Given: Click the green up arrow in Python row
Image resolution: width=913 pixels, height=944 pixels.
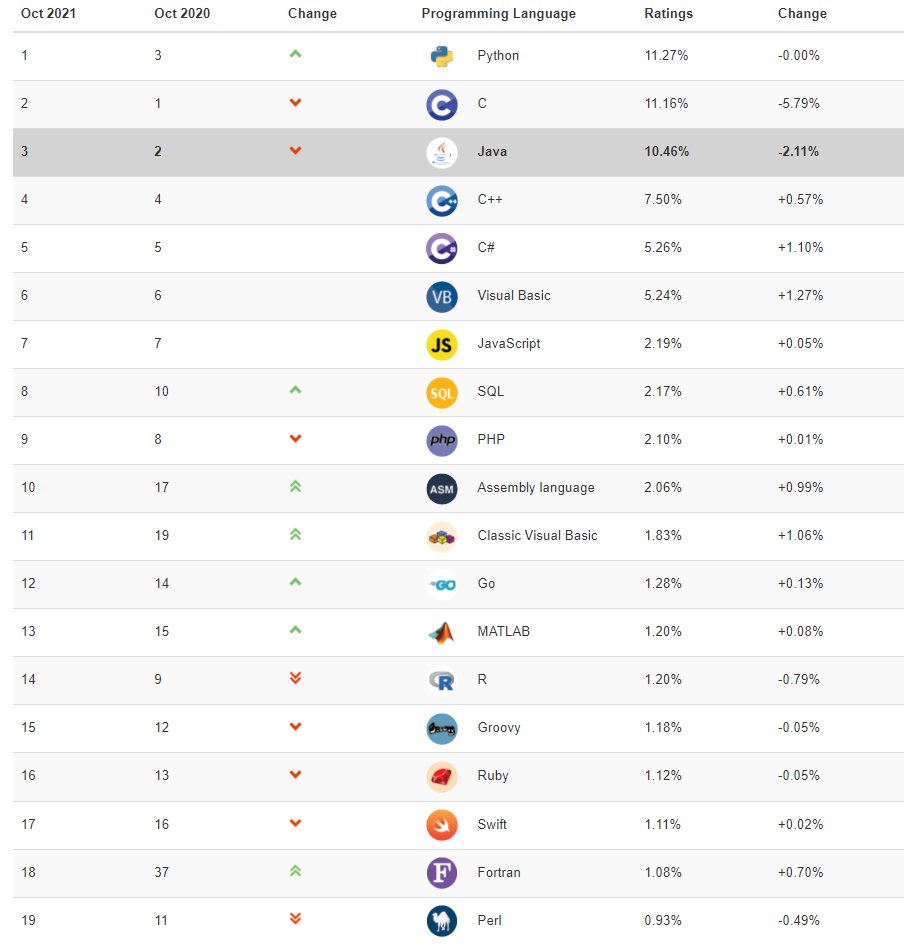Looking at the screenshot, I should tap(295, 54).
